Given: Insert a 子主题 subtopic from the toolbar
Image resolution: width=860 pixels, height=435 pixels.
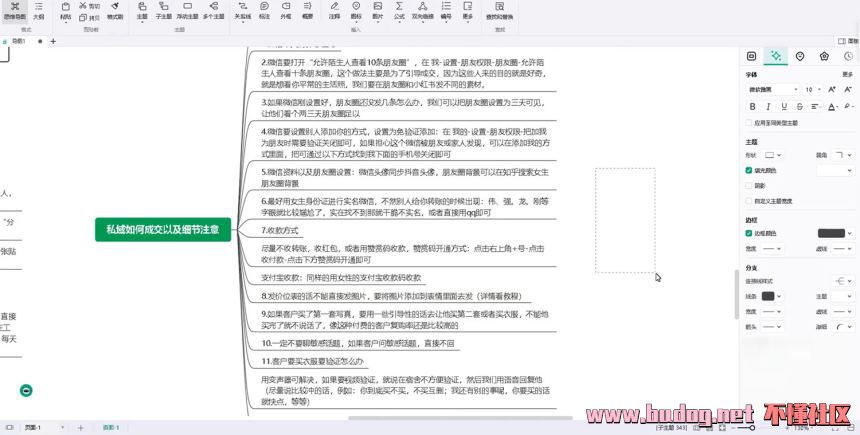Looking at the screenshot, I should (x=163, y=11).
